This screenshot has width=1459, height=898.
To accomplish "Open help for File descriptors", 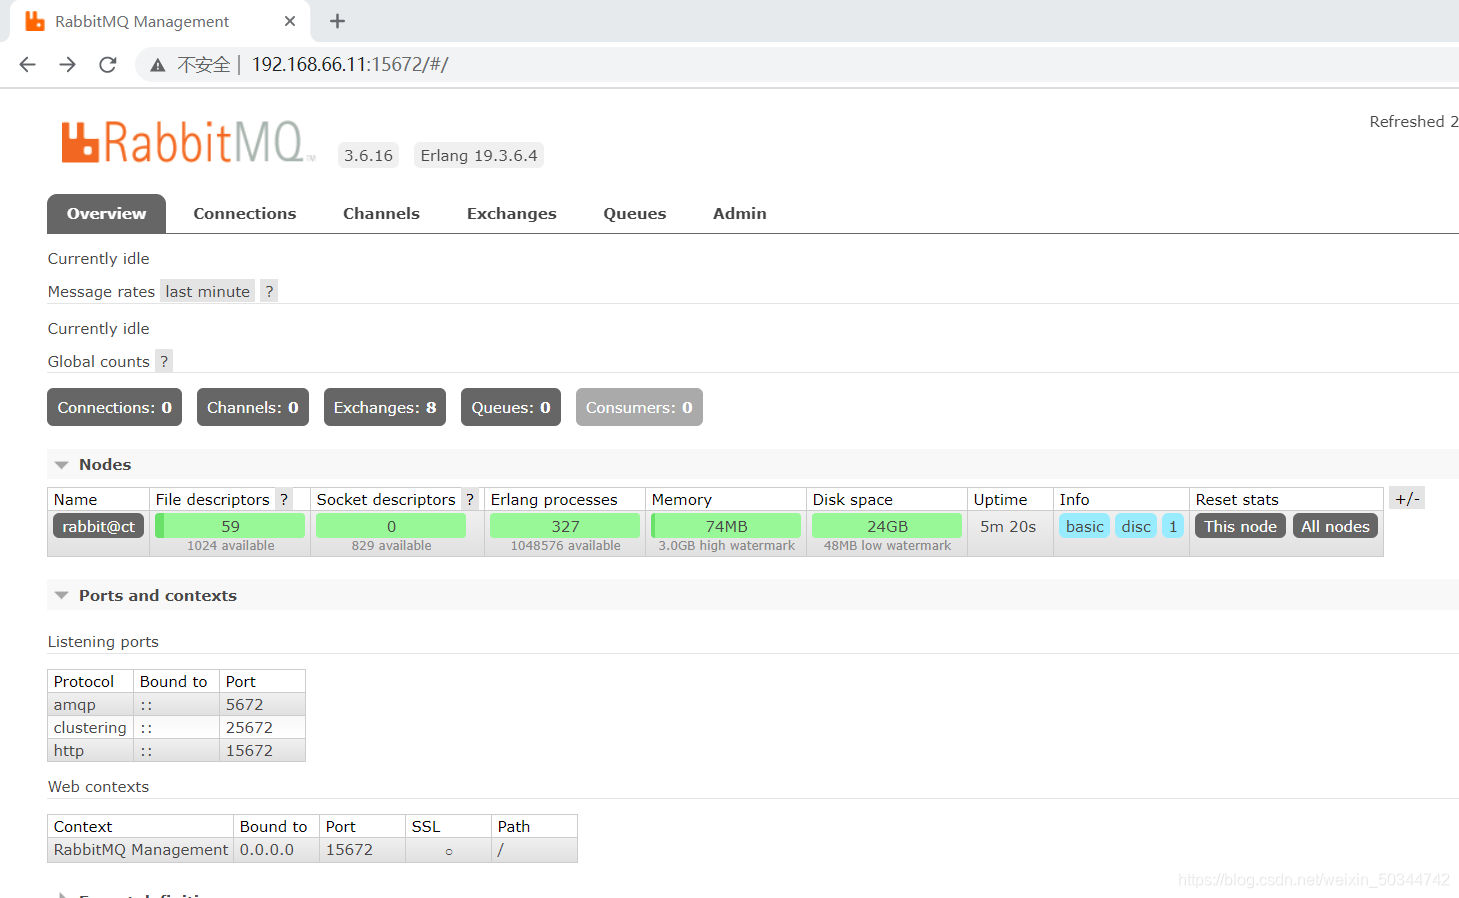I will point(284,499).
